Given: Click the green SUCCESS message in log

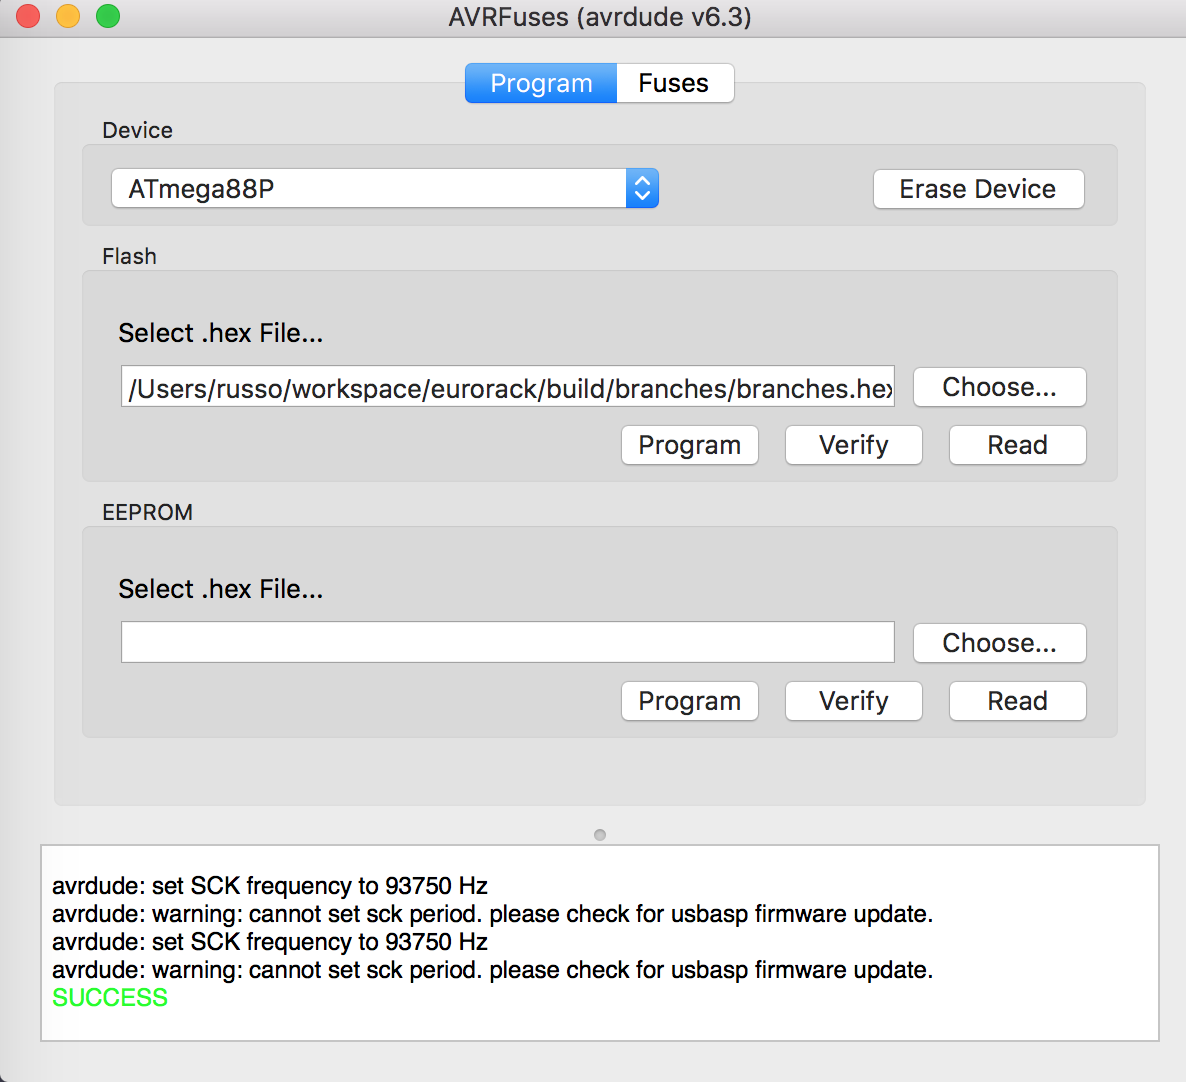Looking at the screenshot, I should click(x=110, y=998).
